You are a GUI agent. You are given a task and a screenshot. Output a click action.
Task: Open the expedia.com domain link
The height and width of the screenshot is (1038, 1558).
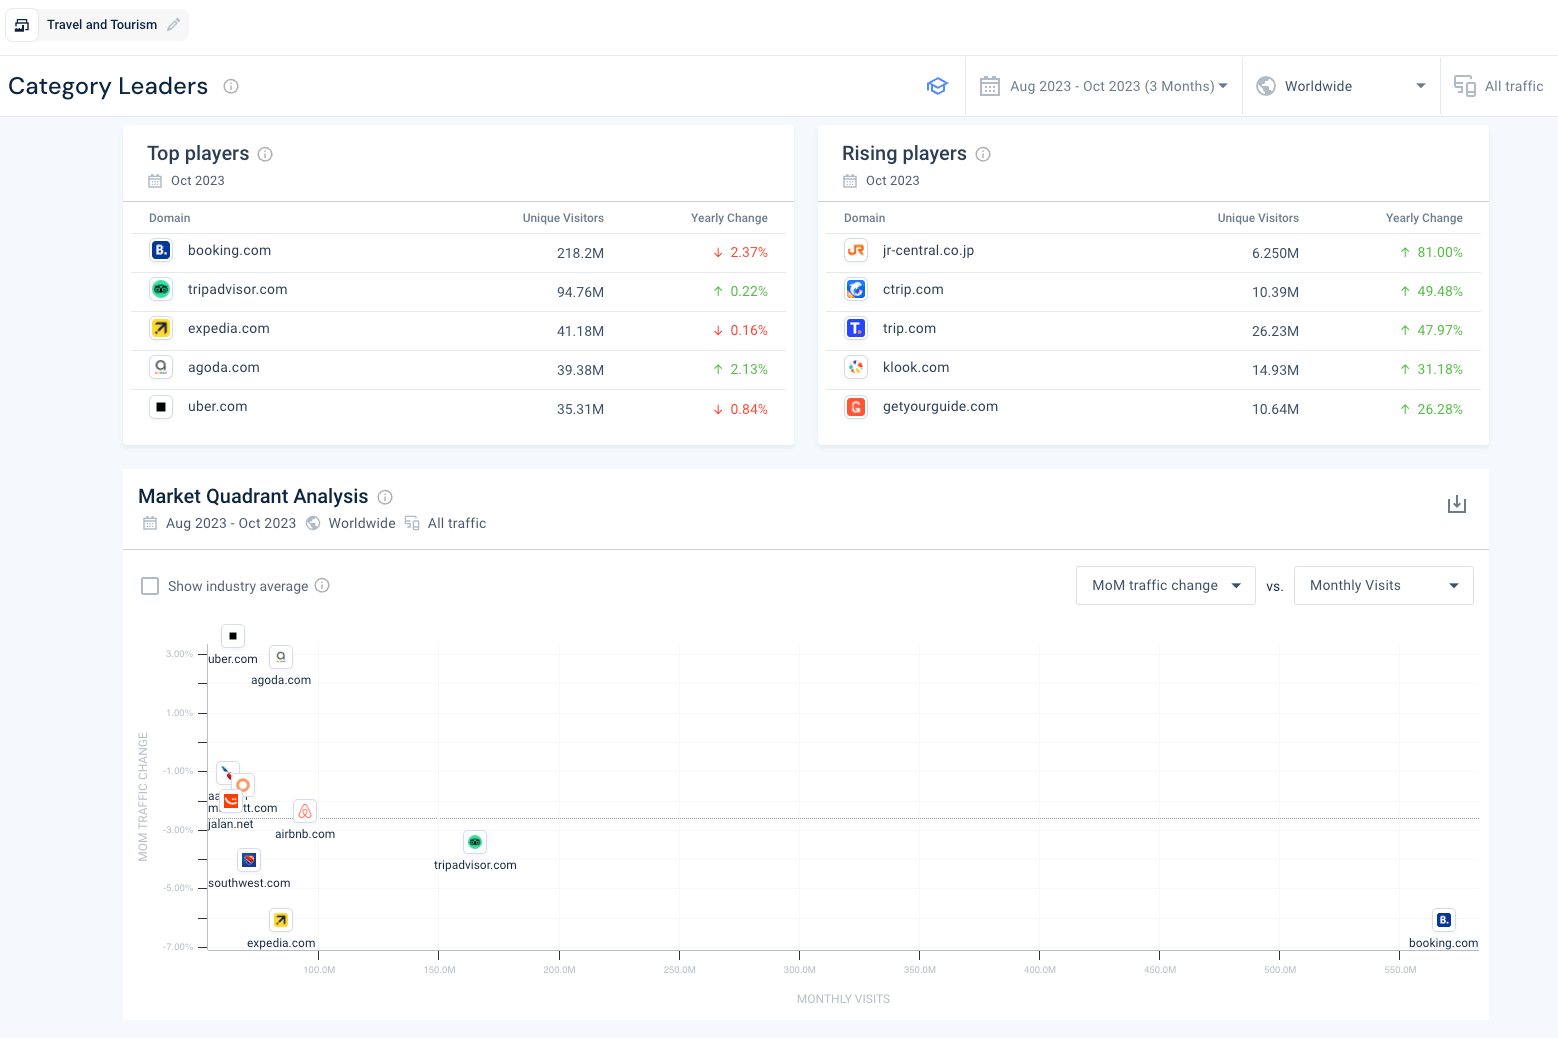[x=228, y=329]
